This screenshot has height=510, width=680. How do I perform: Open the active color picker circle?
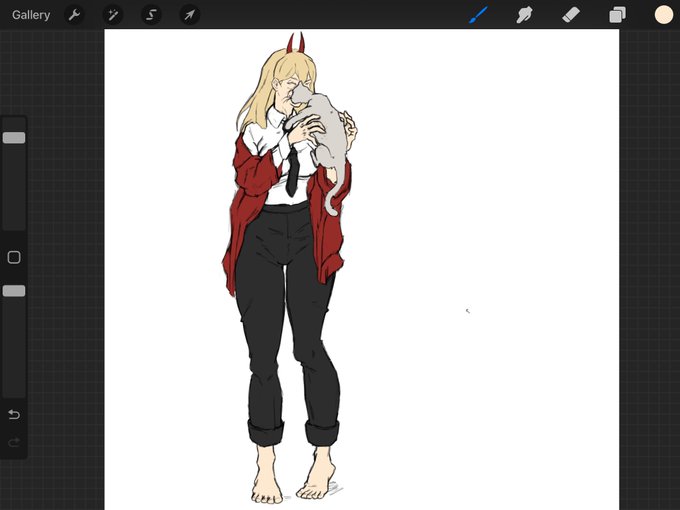click(664, 15)
